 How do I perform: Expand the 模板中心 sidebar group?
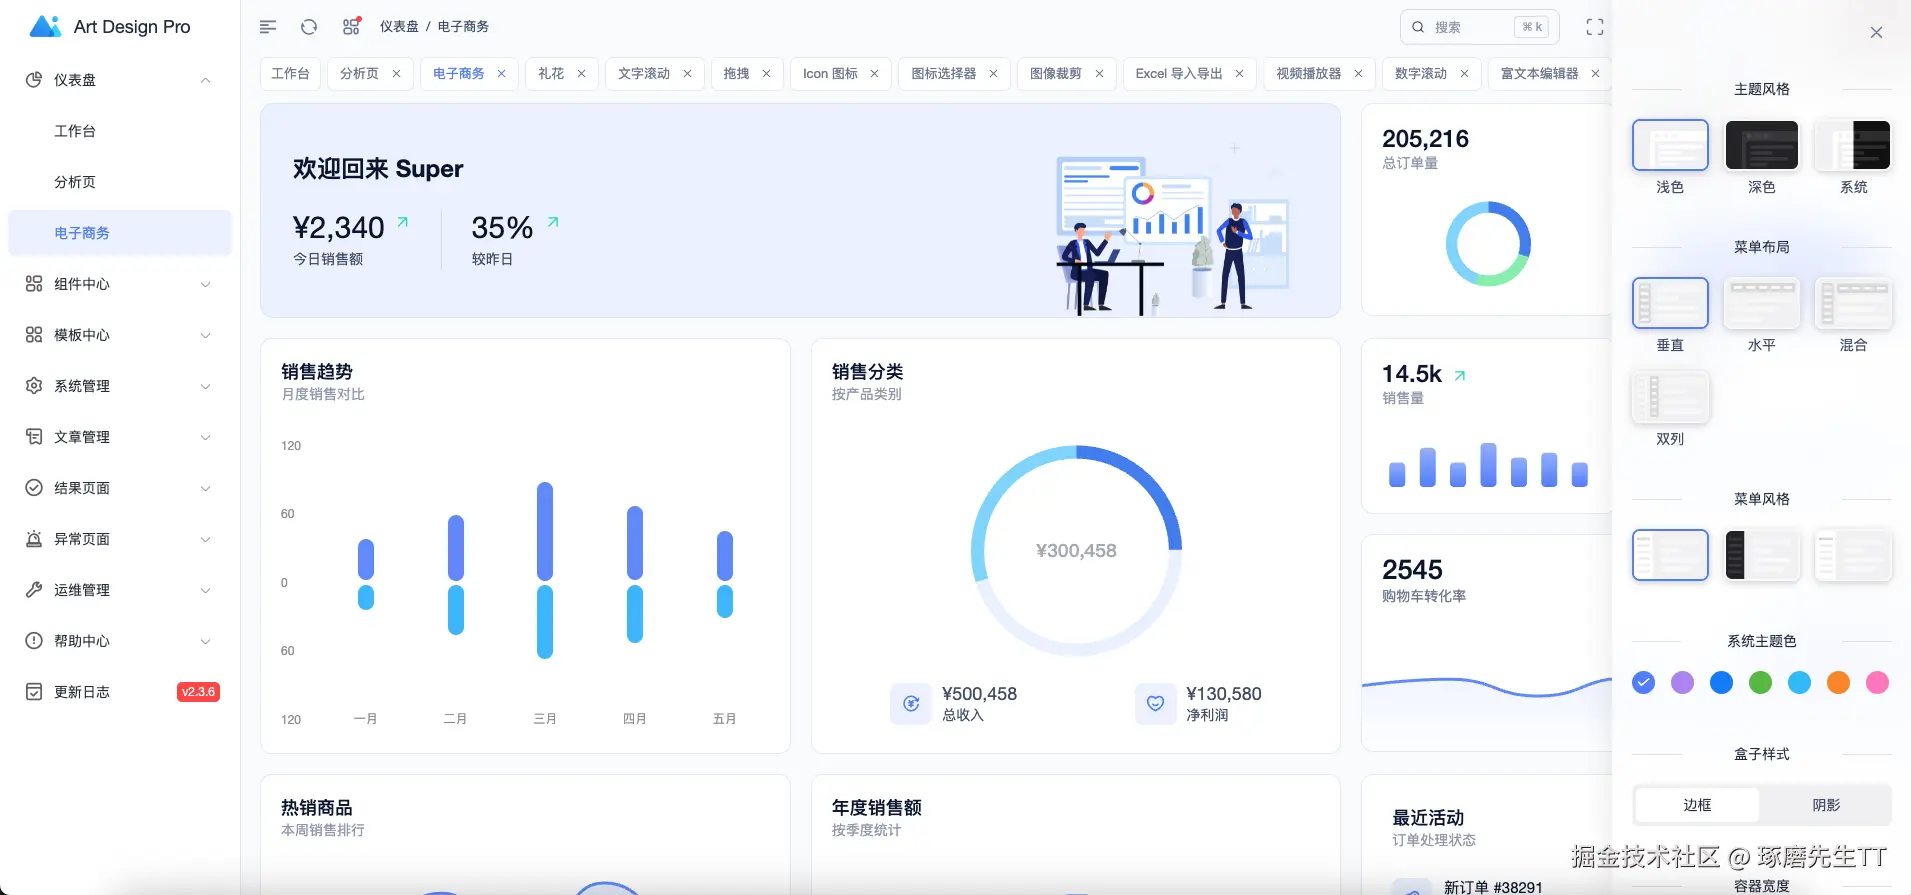(x=205, y=335)
